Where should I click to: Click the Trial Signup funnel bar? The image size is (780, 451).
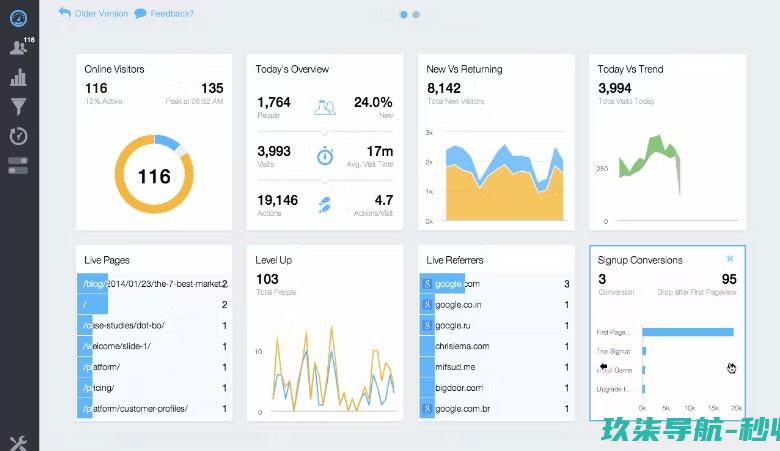click(644, 351)
